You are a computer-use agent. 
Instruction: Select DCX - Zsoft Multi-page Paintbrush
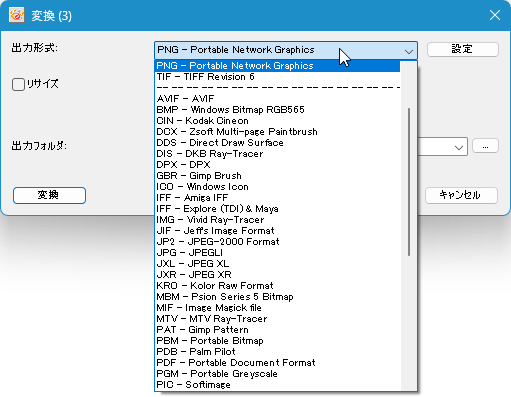278,132
